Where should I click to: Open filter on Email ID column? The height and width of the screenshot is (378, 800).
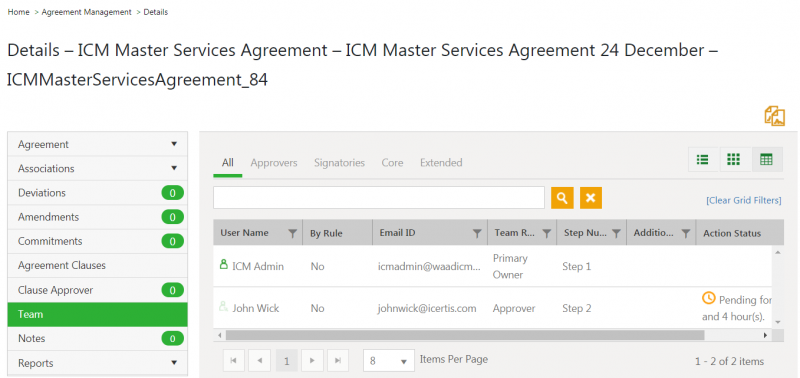(x=477, y=233)
